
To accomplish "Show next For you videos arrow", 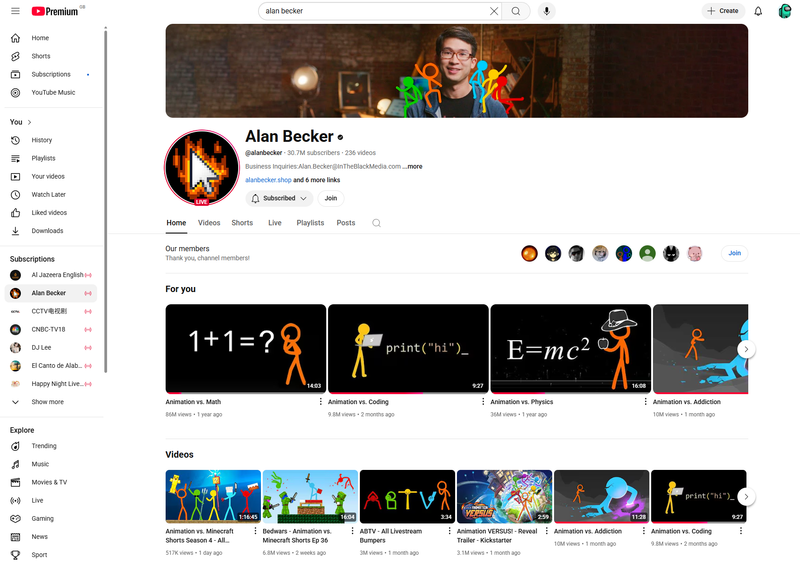I will 746,349.
